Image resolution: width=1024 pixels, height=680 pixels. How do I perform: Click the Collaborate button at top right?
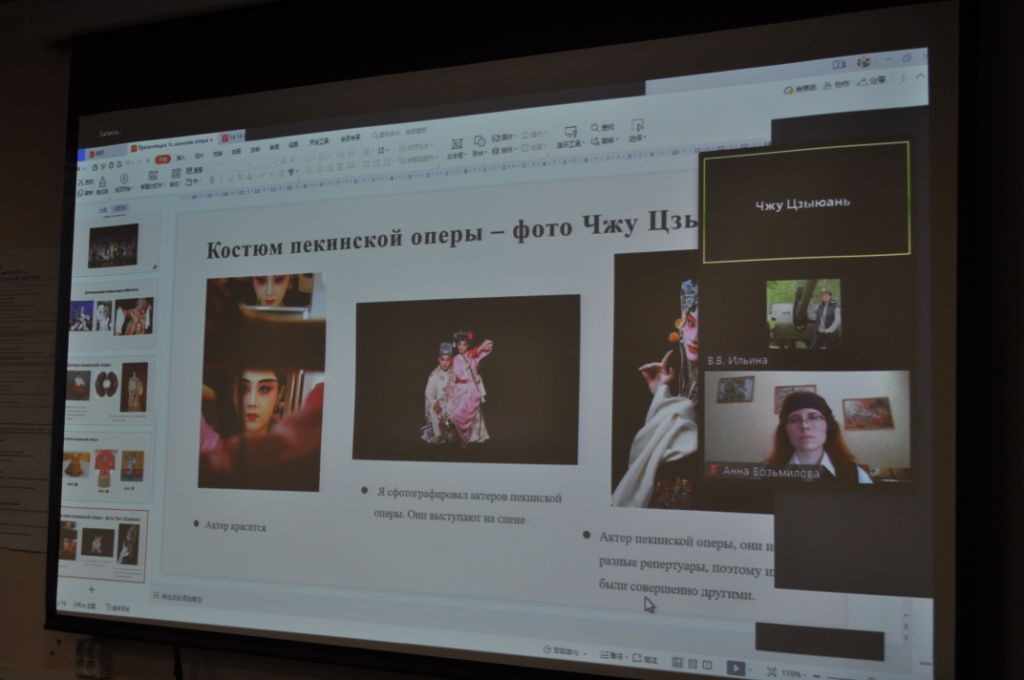837,84
